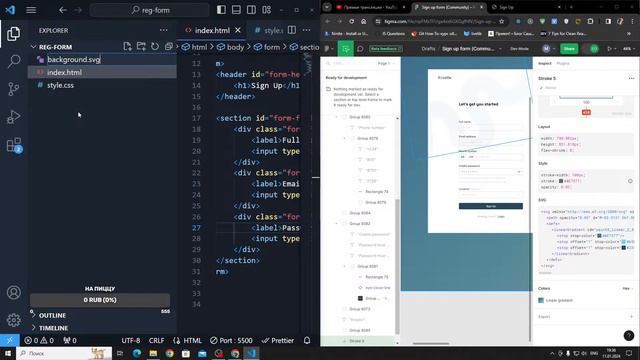Reload the Figma page in Chrome
The image size is (640, 360).
[x=351, y=21]
